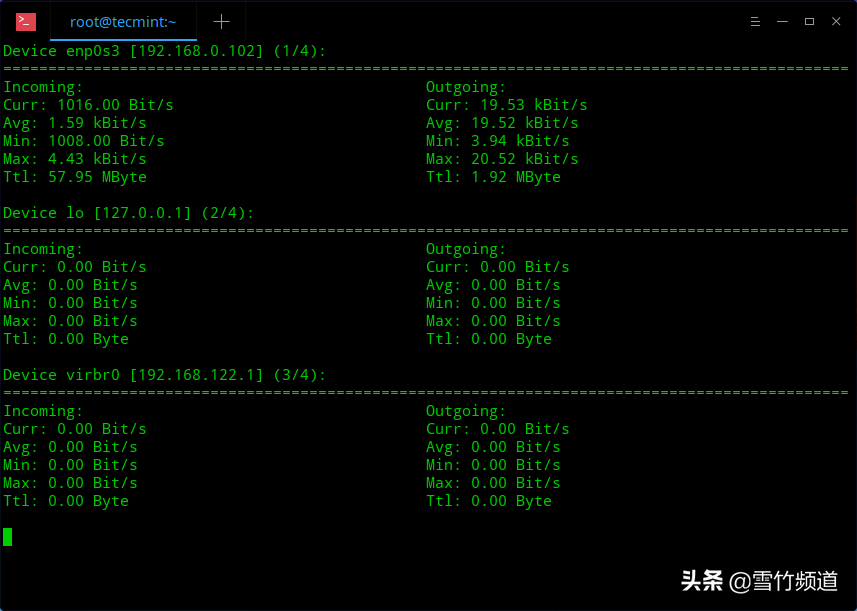Click enp0s3 incoming Ttl 57.95 MByte

click(x=75, y=177)
